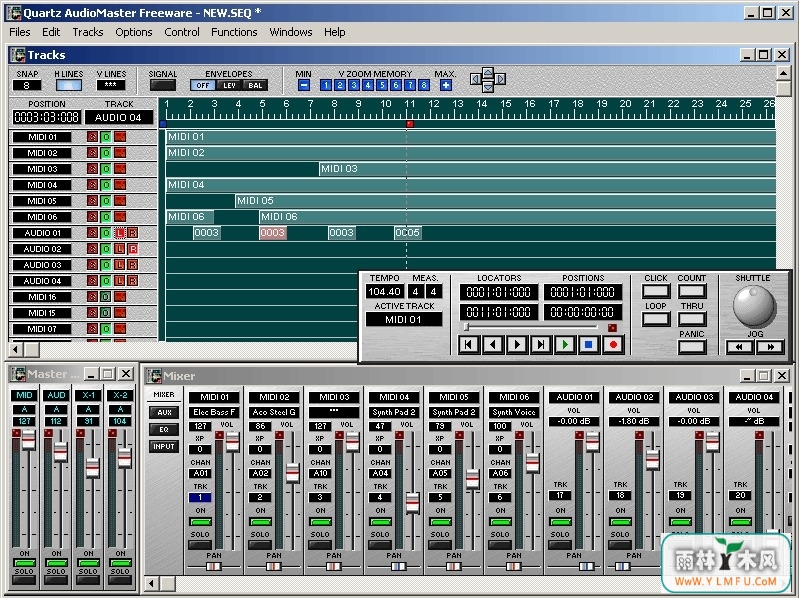Click the MIDI 01 volume fader in Mixer
799x598 pixels.
coord(233,442)
